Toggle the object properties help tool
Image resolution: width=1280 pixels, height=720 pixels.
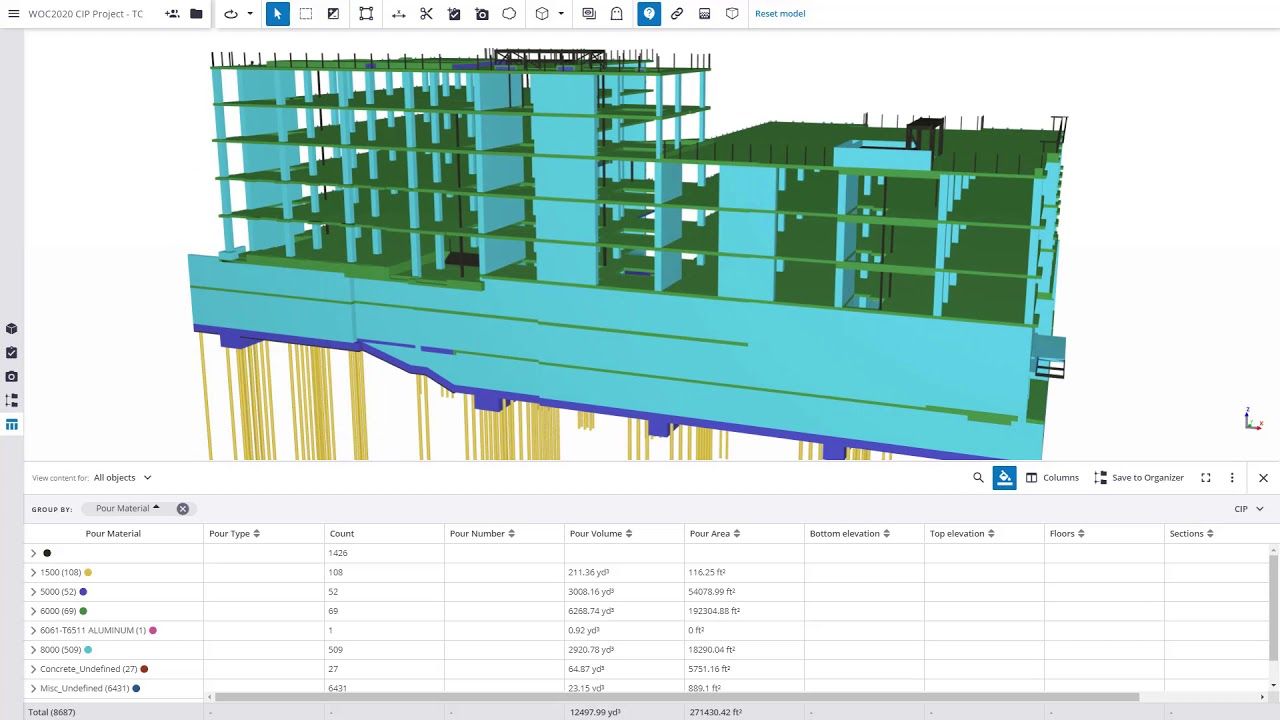[649, 14]
